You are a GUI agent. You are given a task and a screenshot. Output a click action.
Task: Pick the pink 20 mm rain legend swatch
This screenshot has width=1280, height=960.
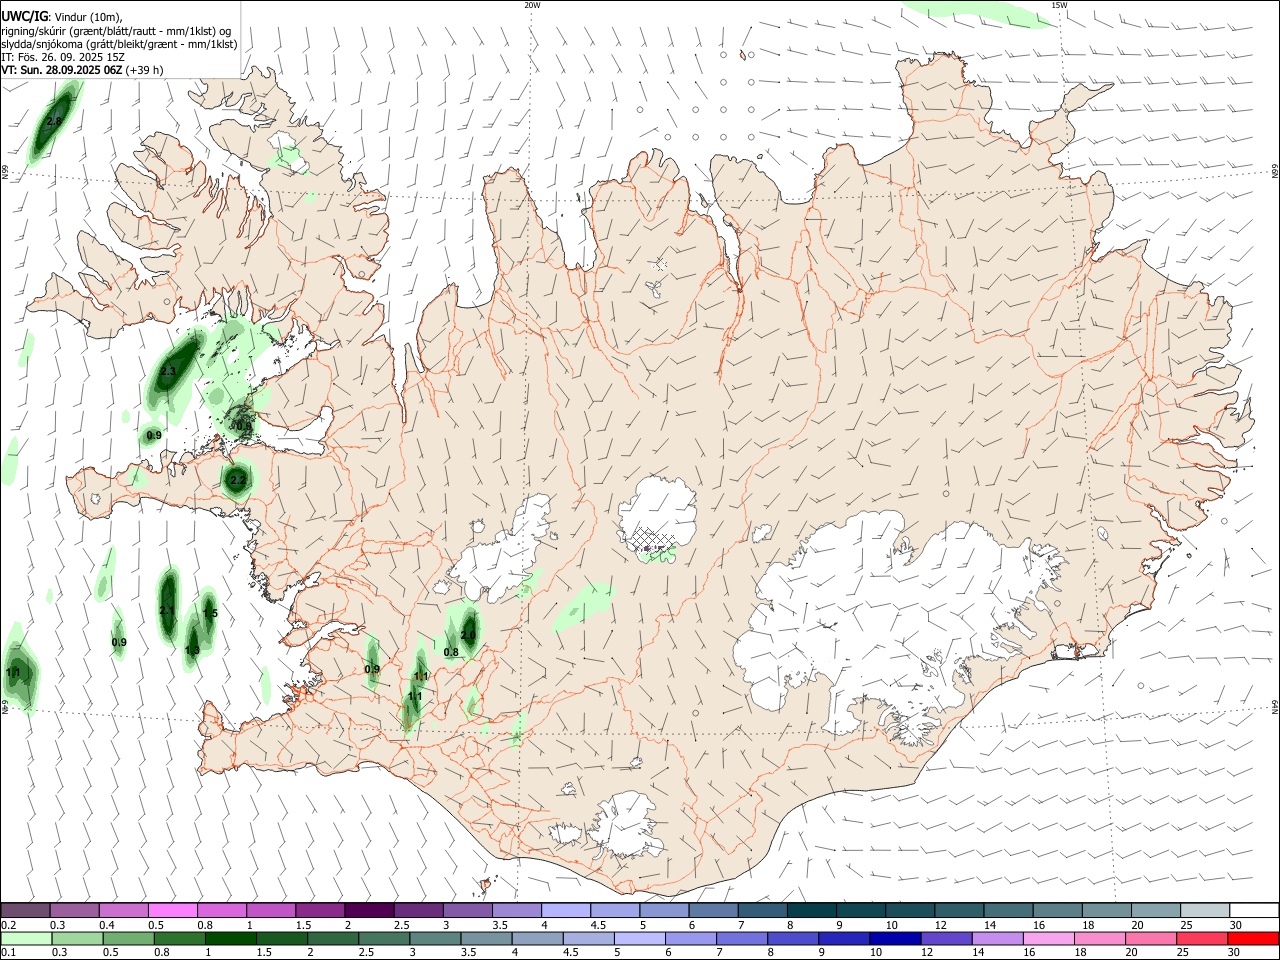pyautogui.click(x=1151, y=938)
